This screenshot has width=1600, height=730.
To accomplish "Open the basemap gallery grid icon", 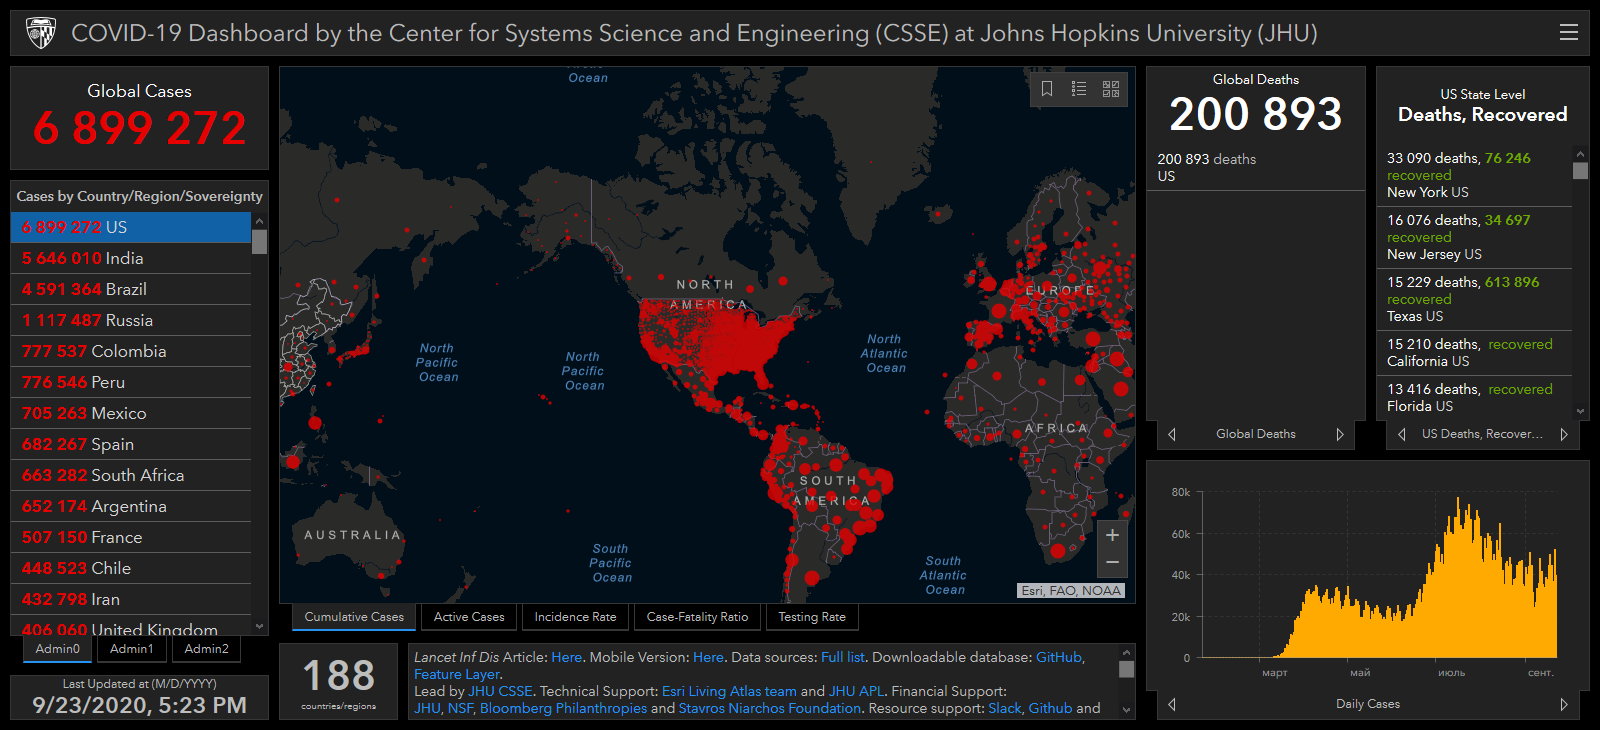I will 1111,89.
